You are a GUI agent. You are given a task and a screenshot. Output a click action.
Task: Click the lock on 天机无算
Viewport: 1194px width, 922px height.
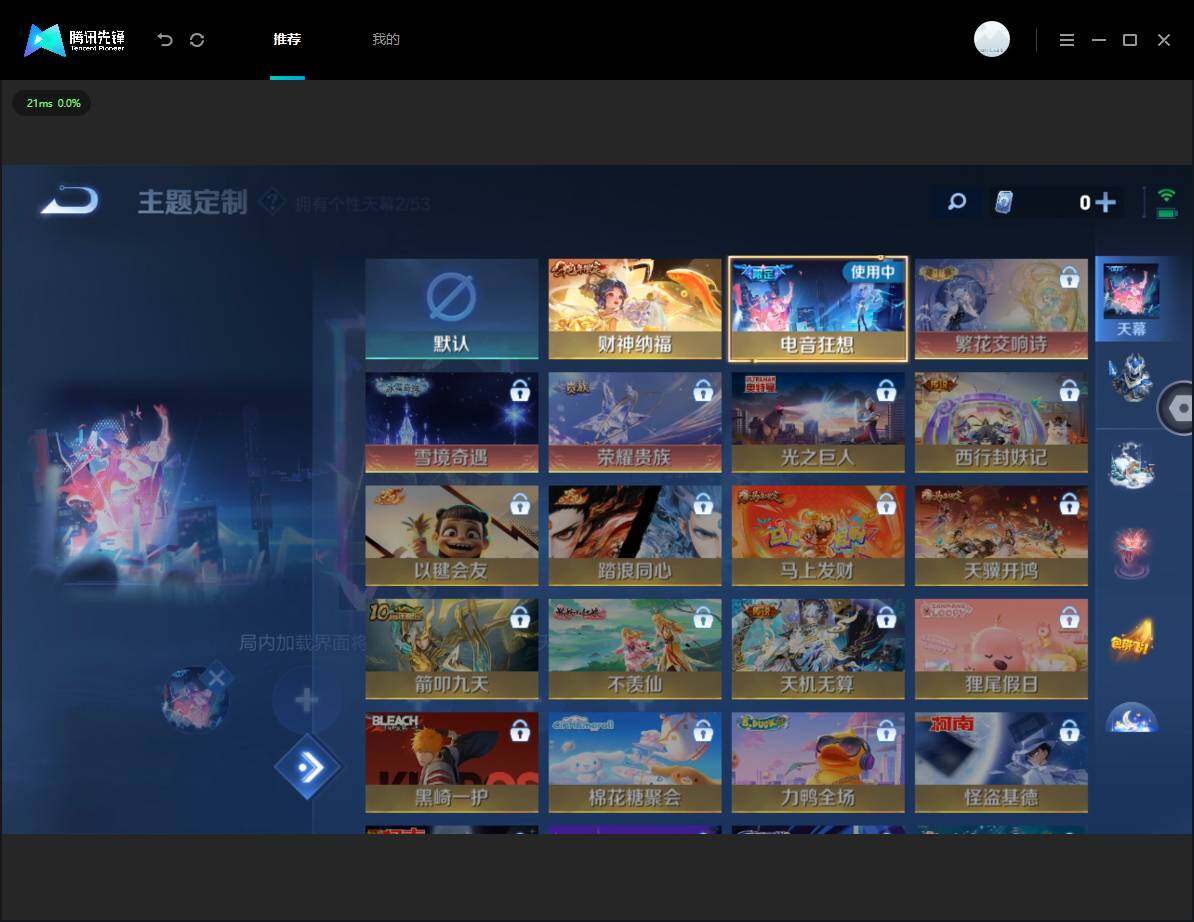886,617
